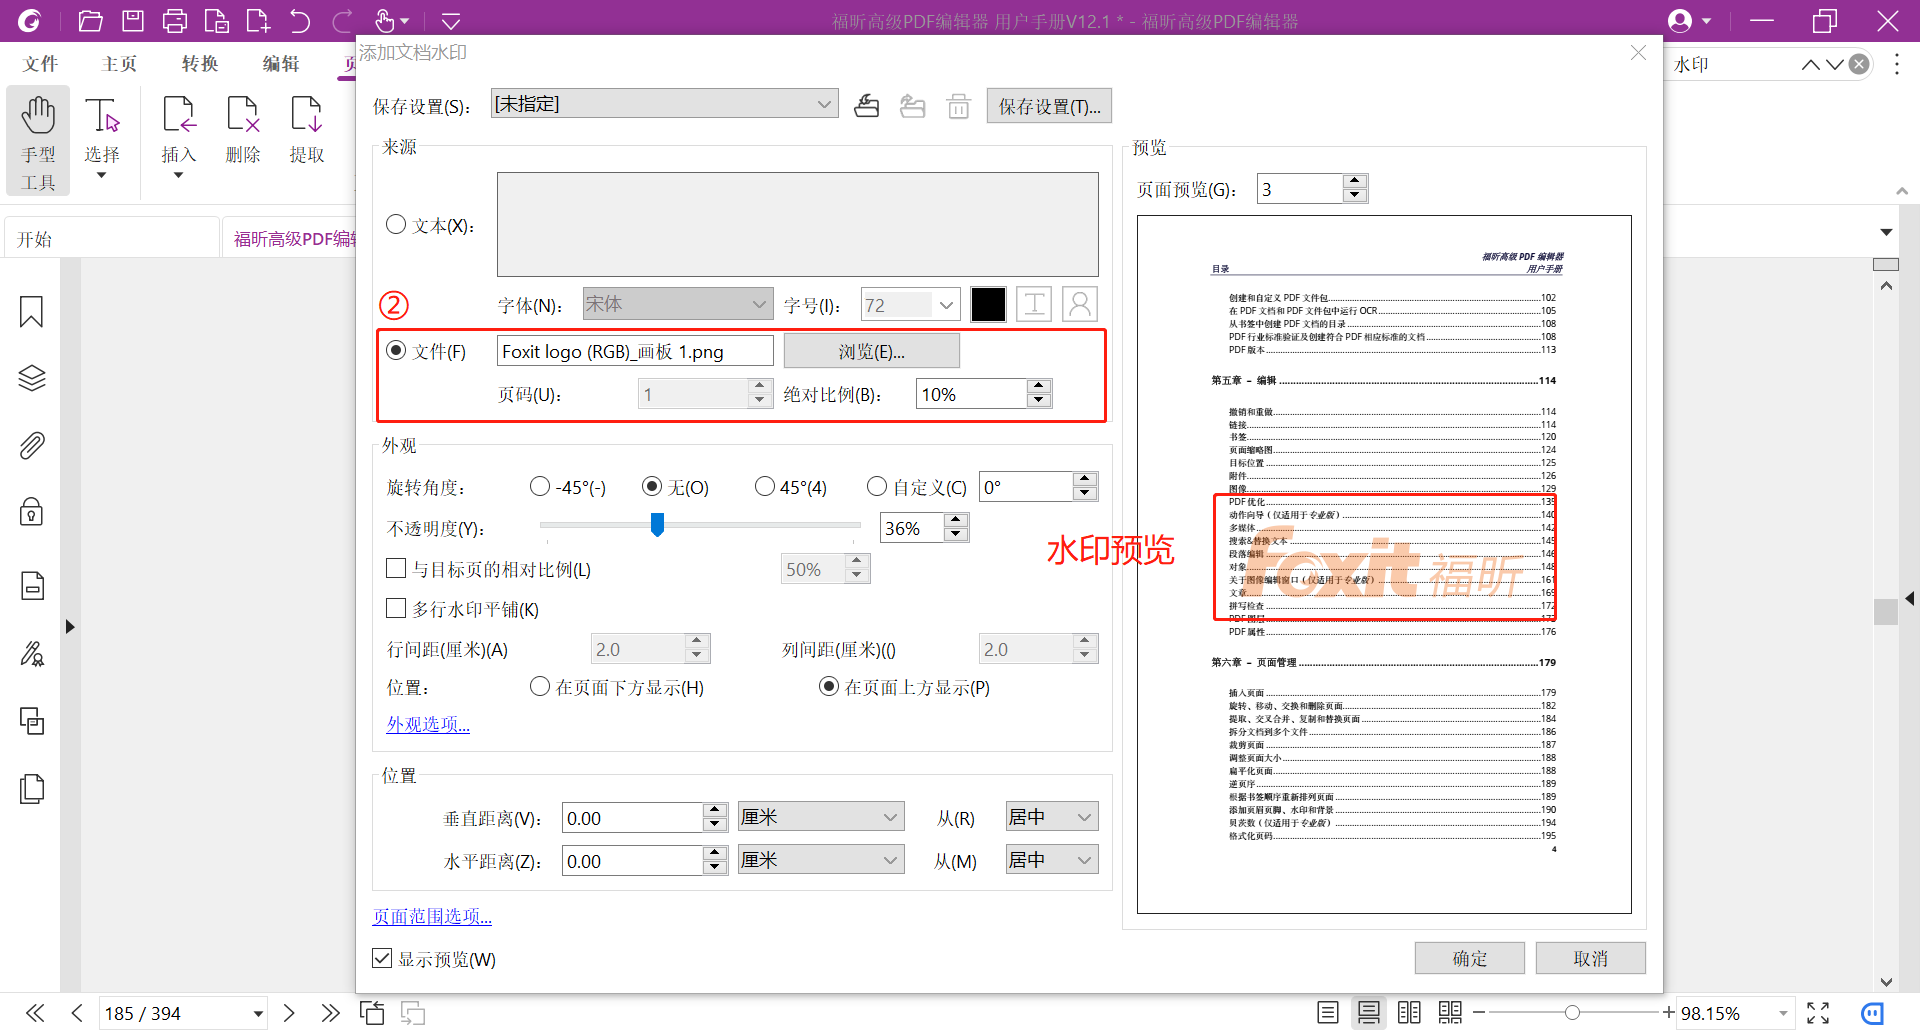Open font size dropdown showing 72

coord(910,304)
